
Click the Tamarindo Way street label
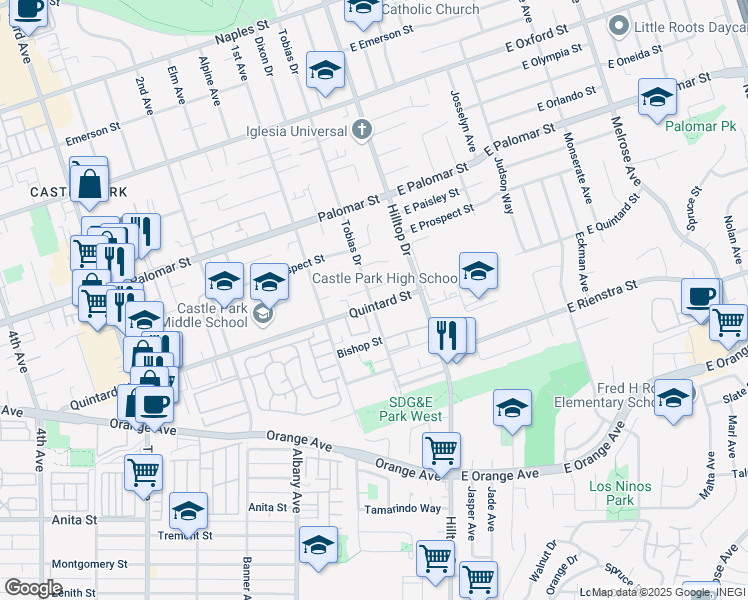click(x=403, y=509)
